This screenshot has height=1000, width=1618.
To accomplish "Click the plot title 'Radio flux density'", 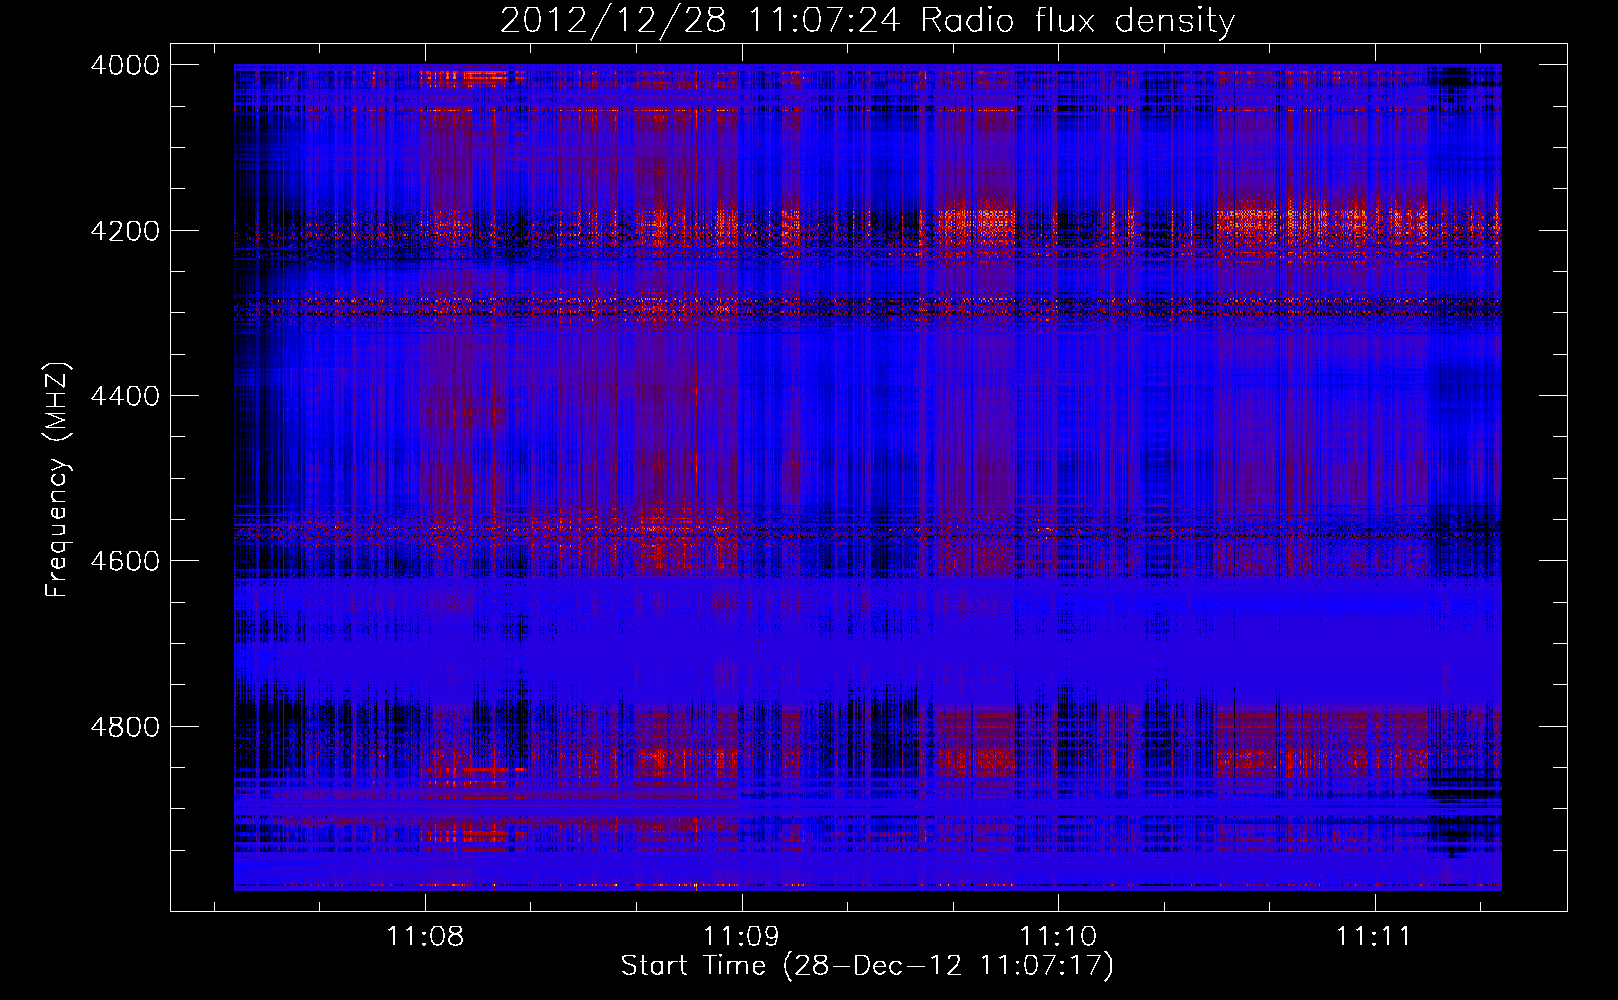I will 1077,20.
